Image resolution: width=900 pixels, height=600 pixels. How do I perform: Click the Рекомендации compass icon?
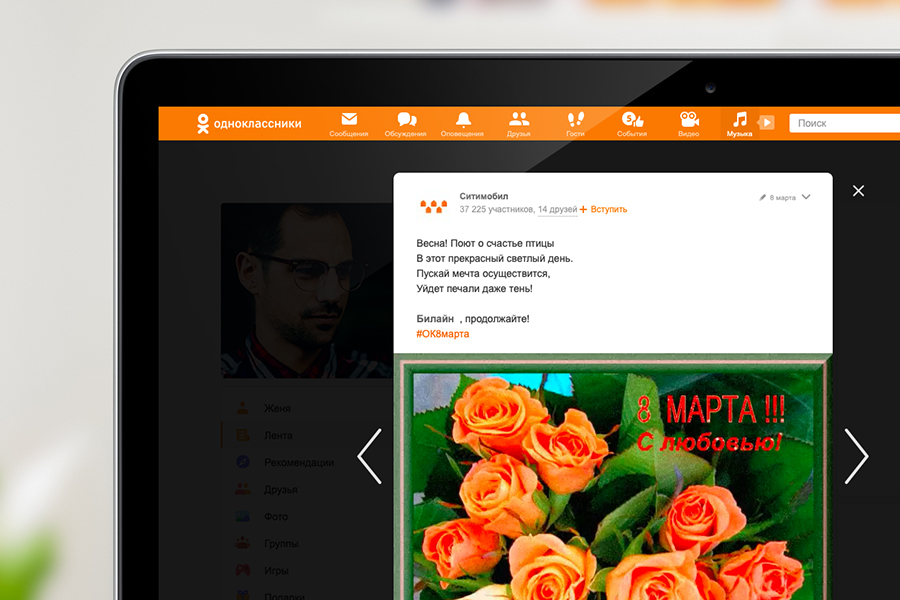[243, 462]
